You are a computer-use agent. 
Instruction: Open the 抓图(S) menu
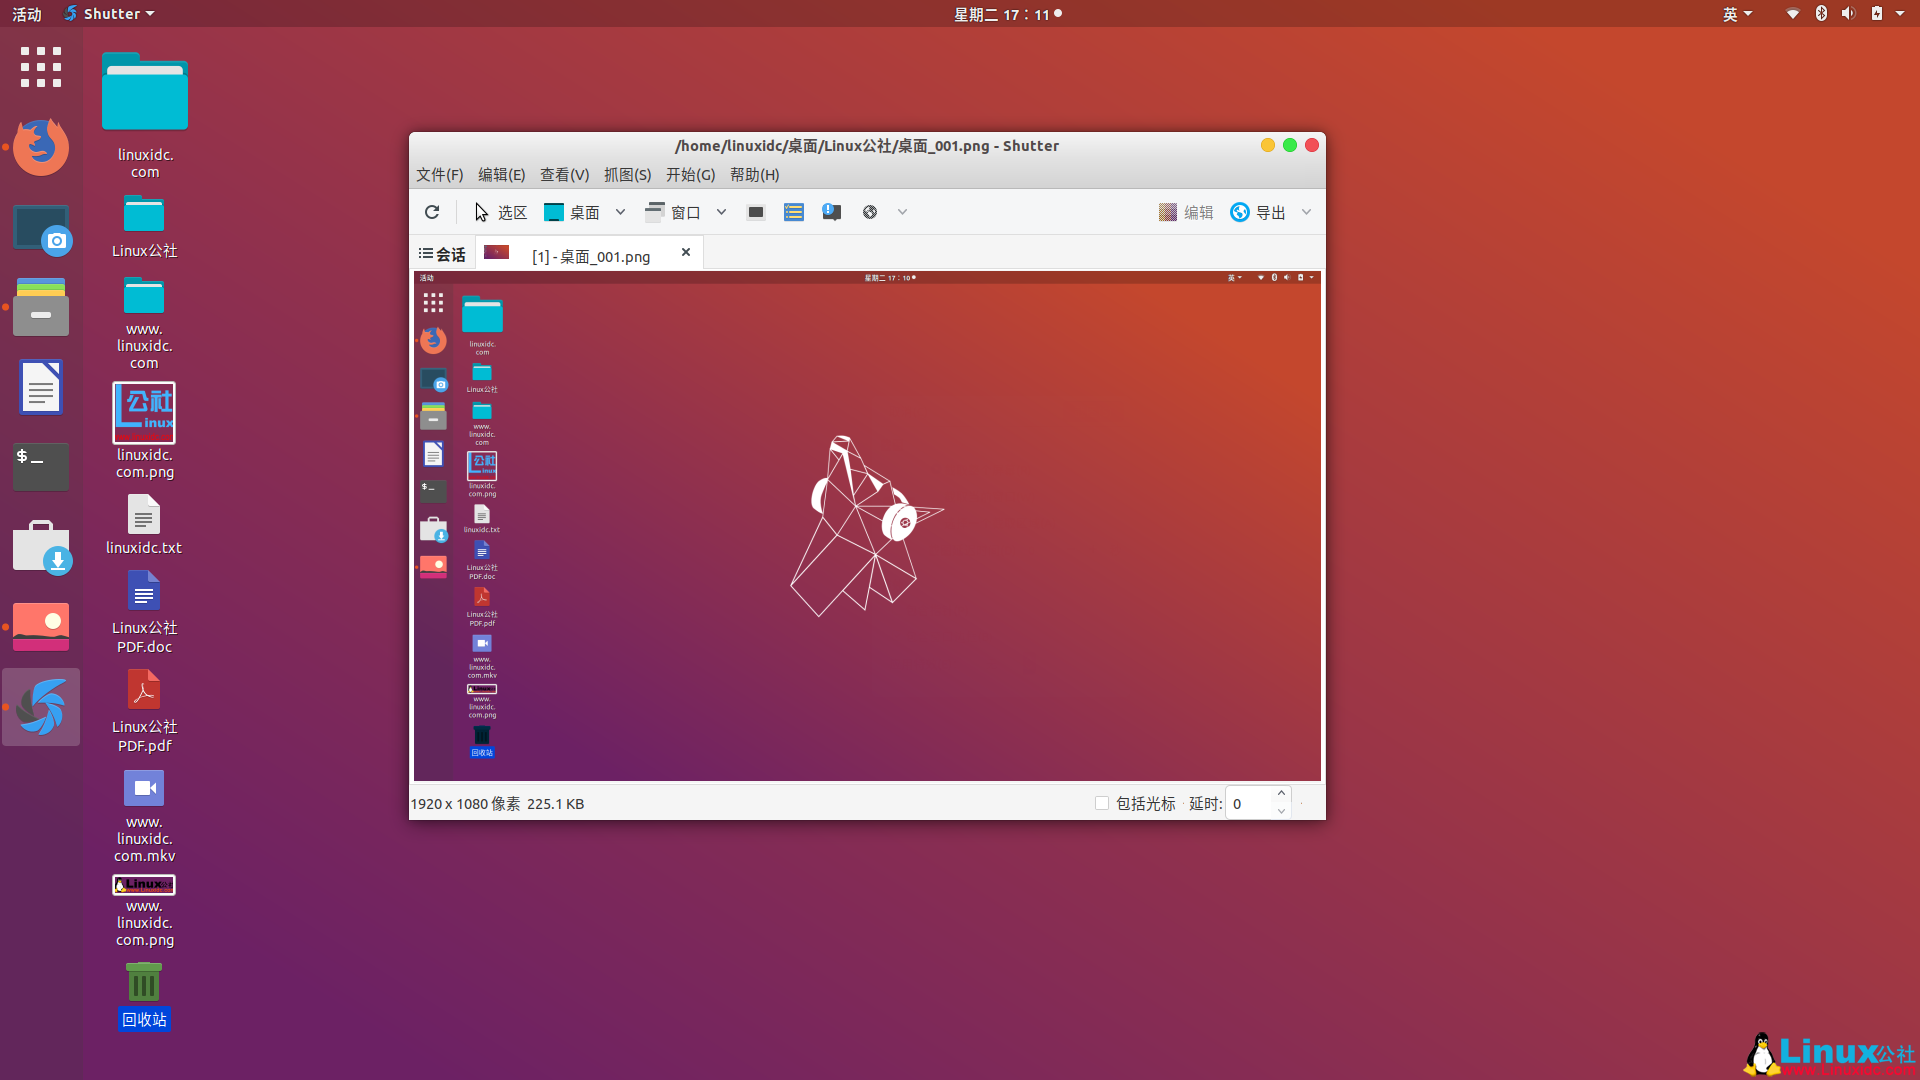click(x=627, y=174)
